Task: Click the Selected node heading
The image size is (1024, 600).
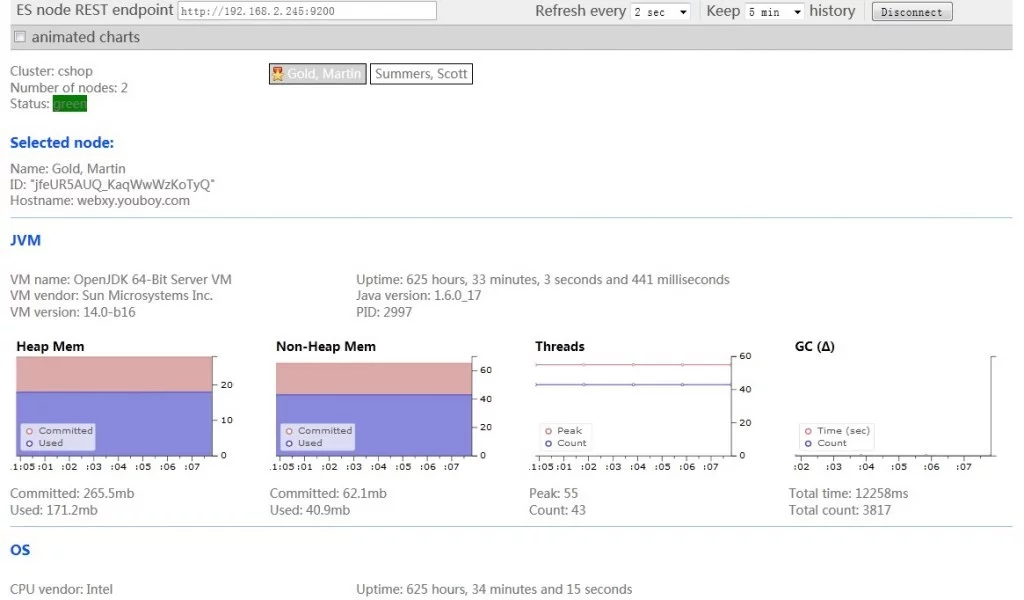Action: coord(62,142)
